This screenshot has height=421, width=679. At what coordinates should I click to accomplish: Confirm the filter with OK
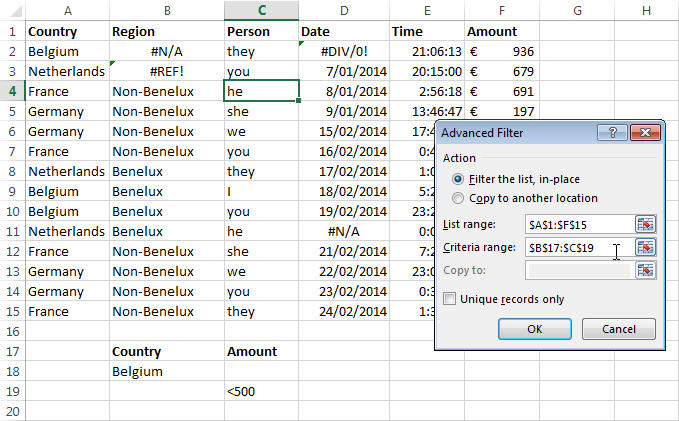pos(535,329)
